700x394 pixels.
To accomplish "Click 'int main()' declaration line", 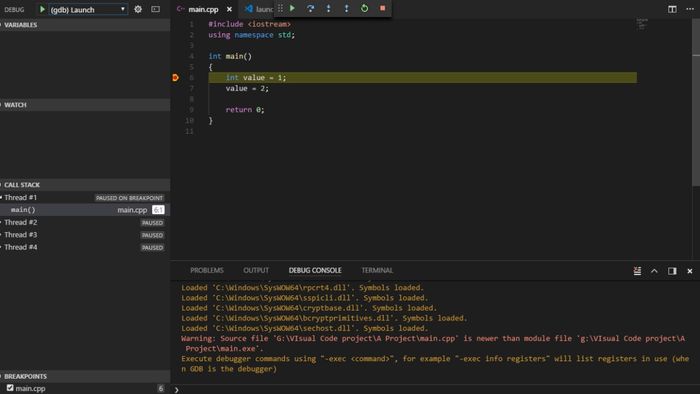I will [x=230, y=56].
